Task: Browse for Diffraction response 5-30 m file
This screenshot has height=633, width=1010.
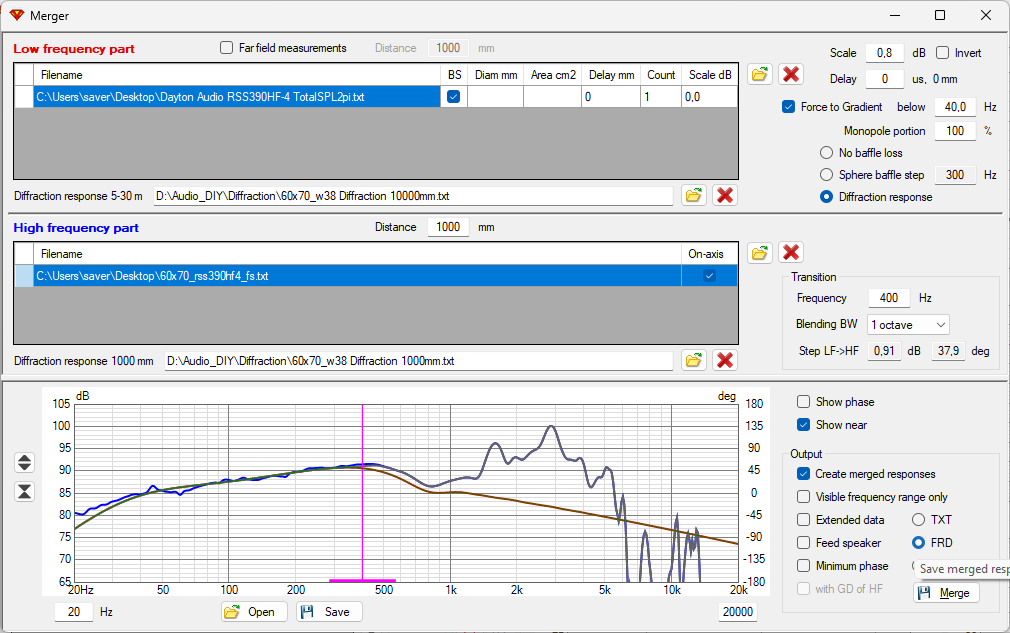Action: tap(694, 195)
